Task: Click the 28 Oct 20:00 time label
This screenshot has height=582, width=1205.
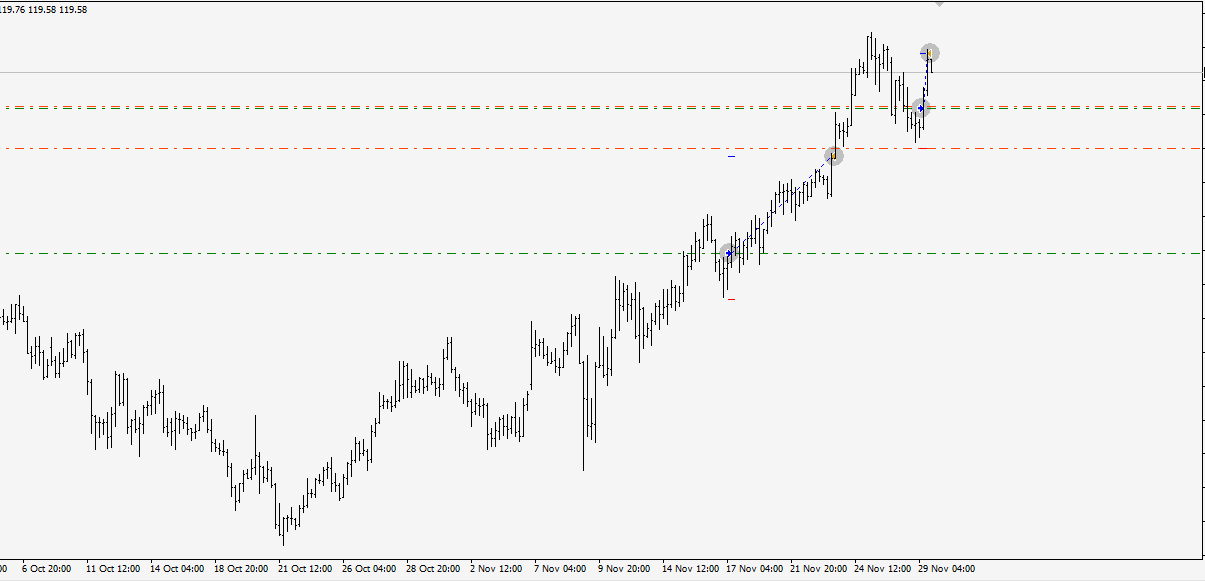Action: [x=433, y=569]
